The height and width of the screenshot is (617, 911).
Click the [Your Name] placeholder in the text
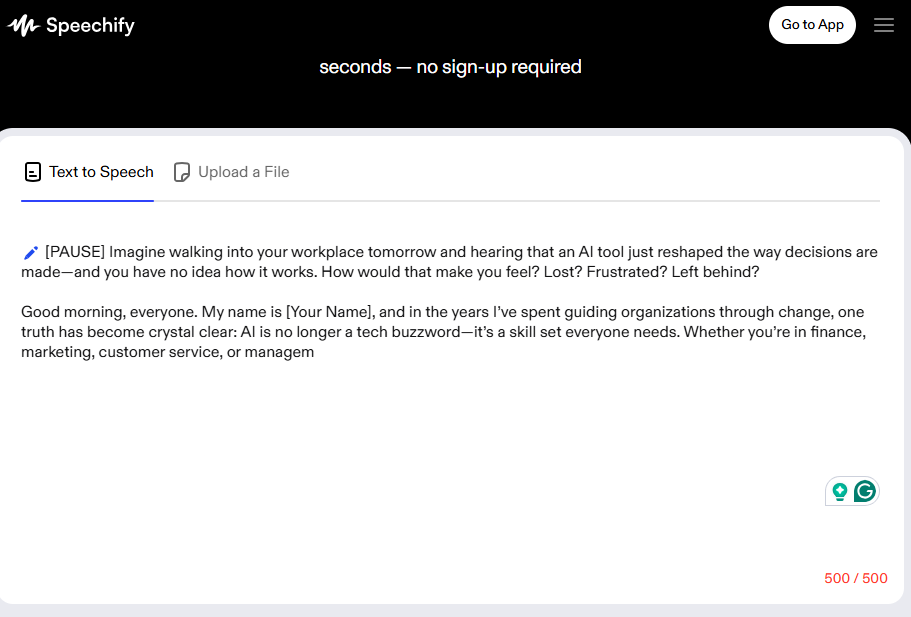[x=330, y=312]
